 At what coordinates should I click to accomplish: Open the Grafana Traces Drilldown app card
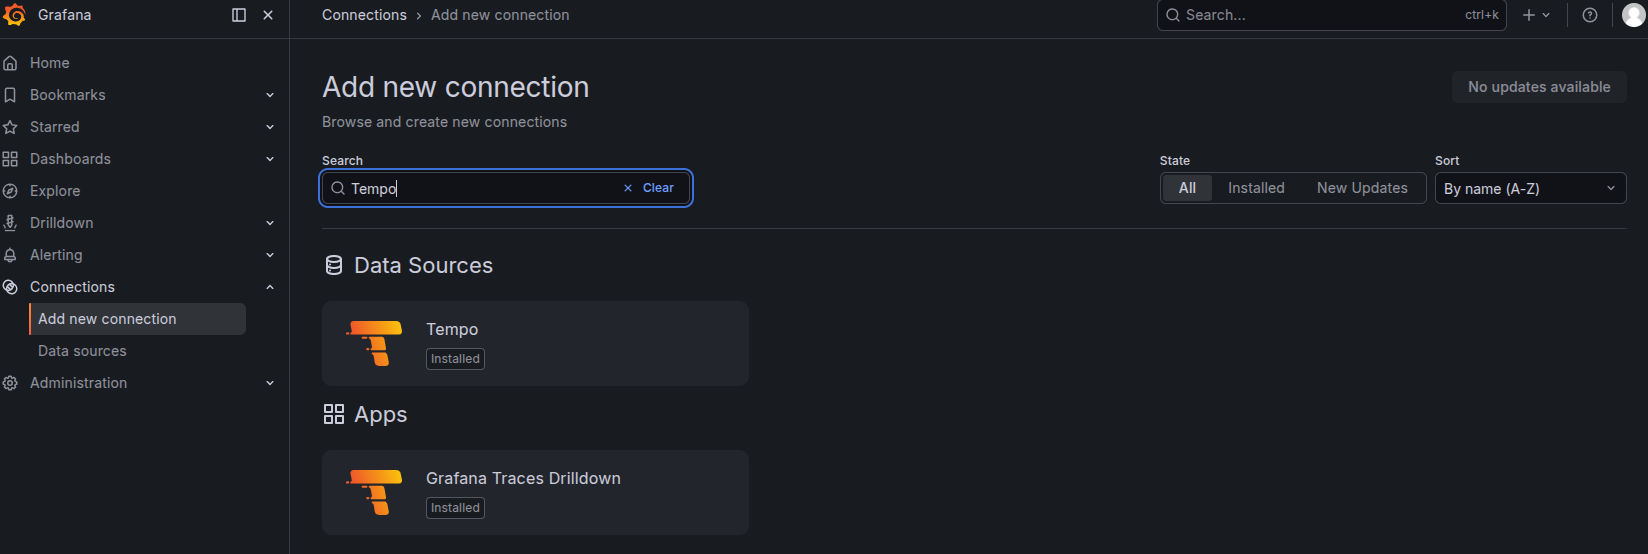535,492
